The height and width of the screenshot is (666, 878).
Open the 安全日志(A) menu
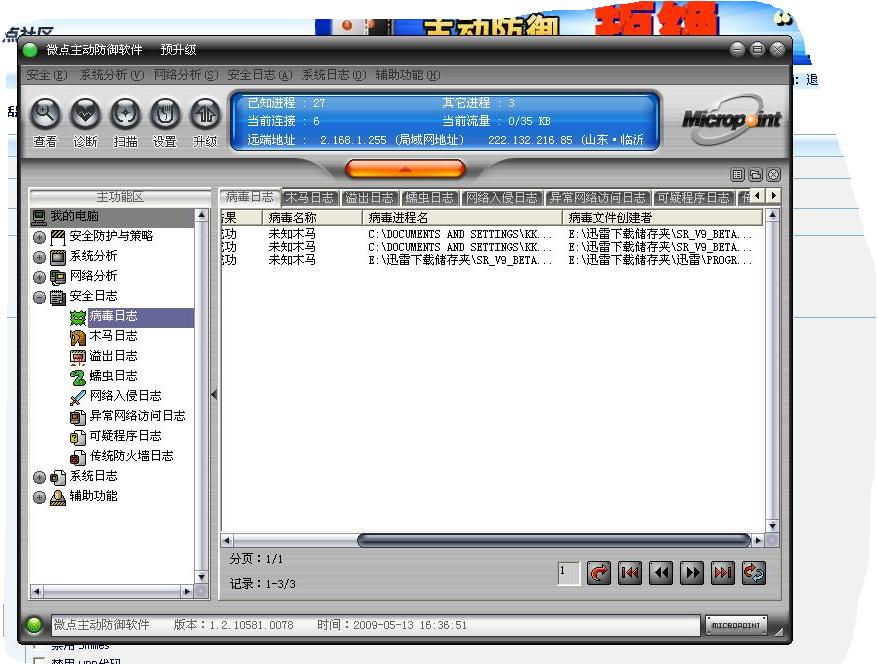click(x=260, y=75)
